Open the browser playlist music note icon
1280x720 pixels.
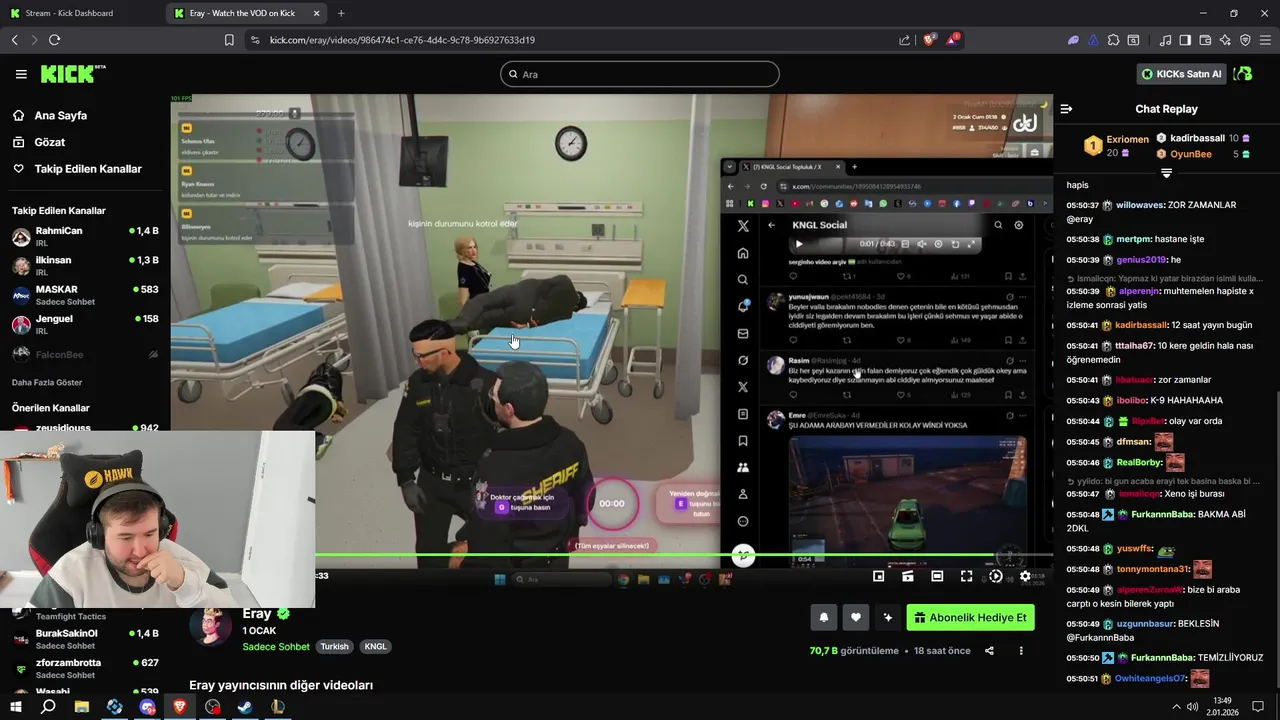point(1165,40)
